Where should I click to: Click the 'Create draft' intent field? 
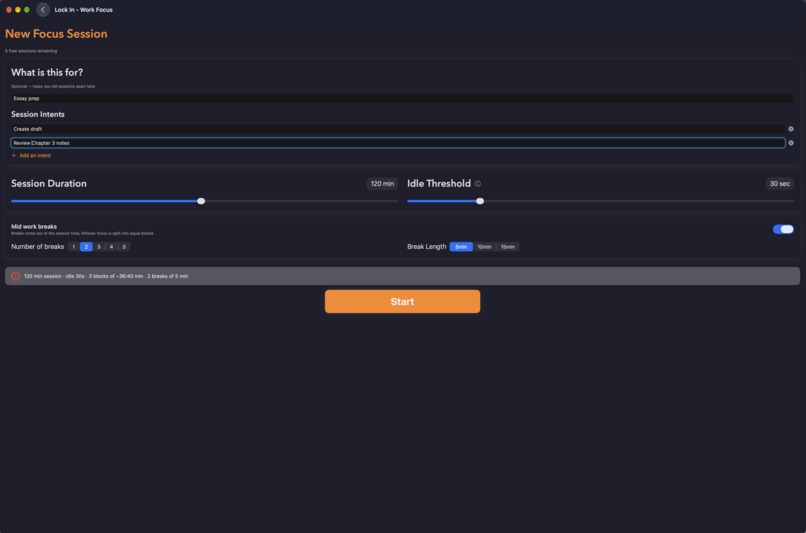pos(398,129)
